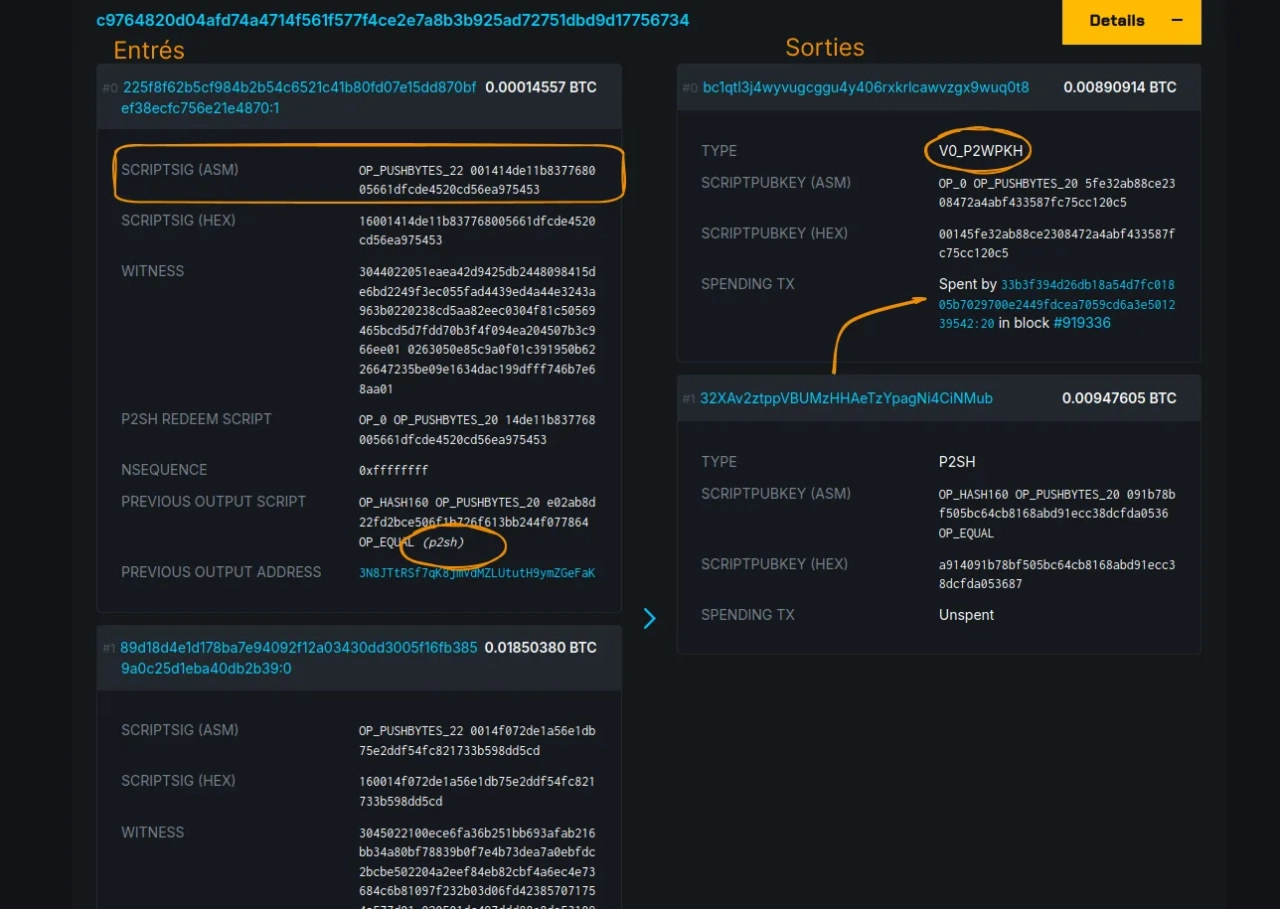Click the P2SH type value of output #1
Viewport: 1280px width, 909px height.
957,462
